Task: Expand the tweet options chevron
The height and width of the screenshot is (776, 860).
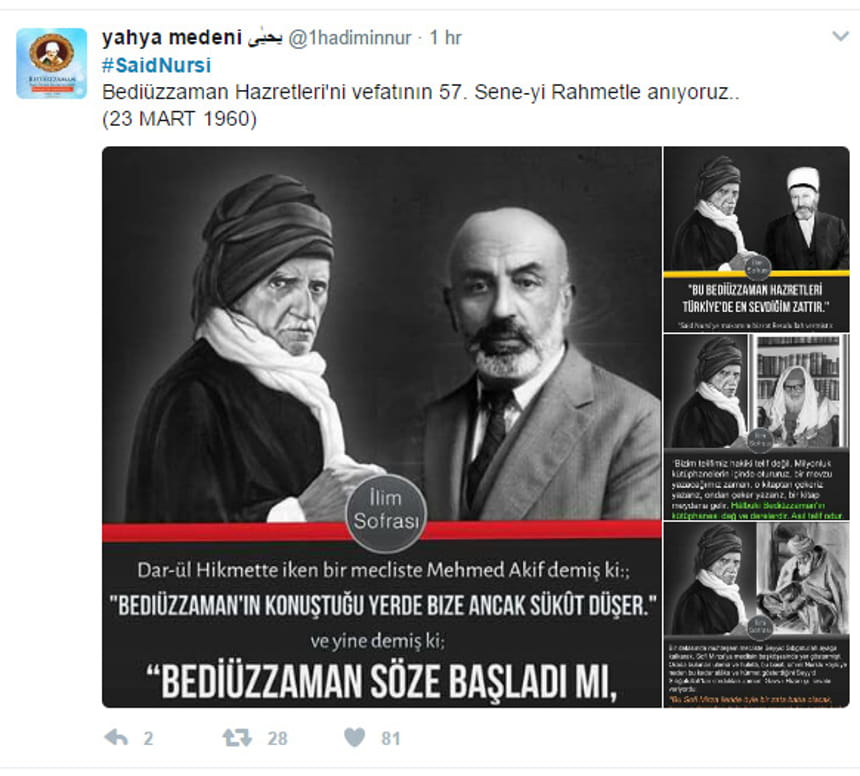Action: pos(840,37)
